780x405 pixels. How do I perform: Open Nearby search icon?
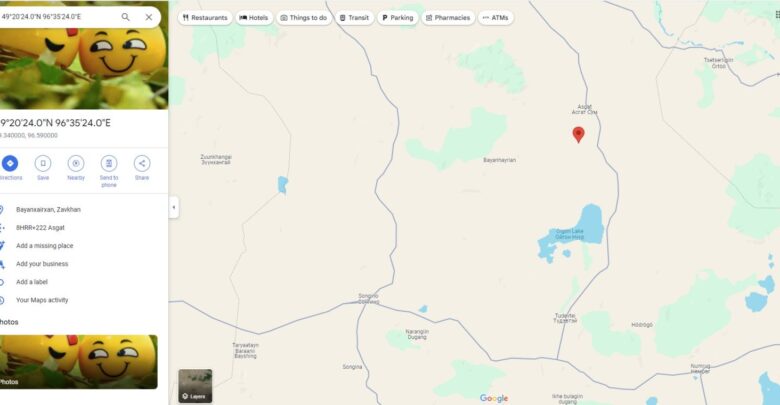[76, 163]
